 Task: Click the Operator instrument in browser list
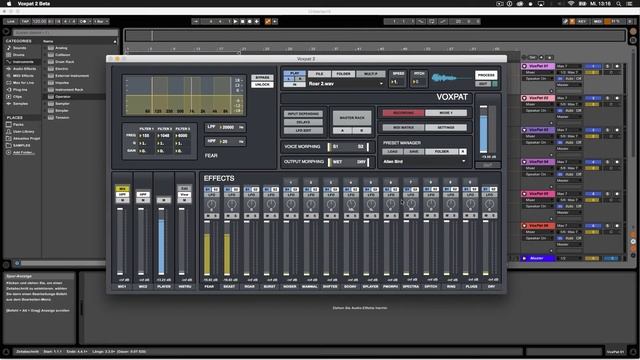pyautogui.click(x=62, y=97)
